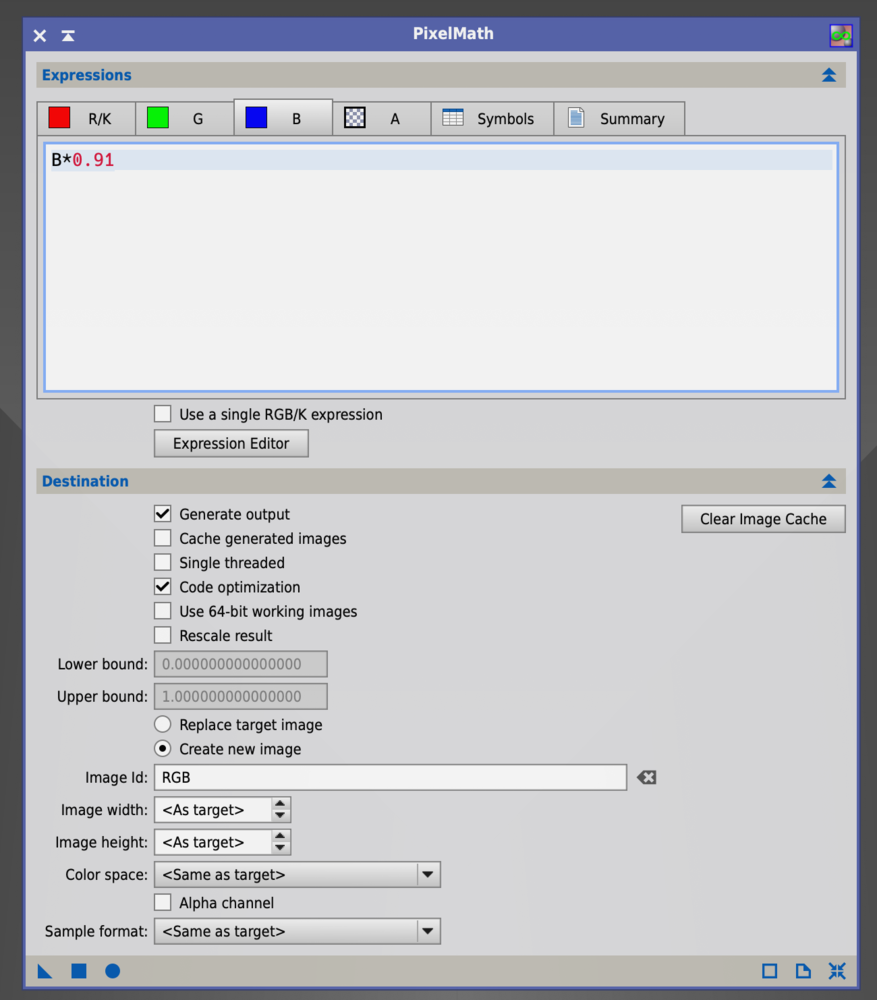
Task: Execute PixelMath using the circle icon
Action: [112, 971]
